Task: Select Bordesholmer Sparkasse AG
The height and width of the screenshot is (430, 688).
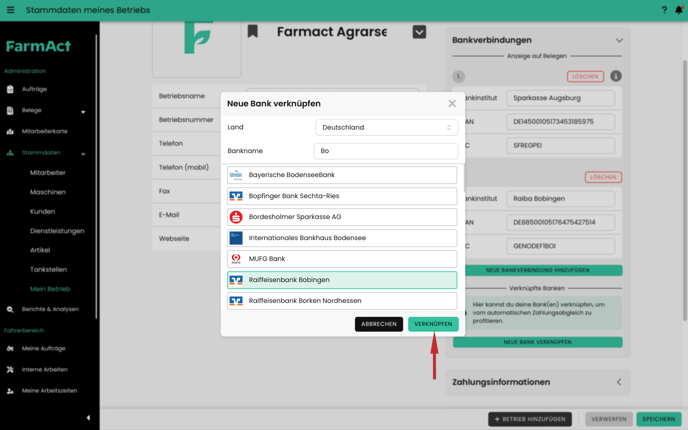Action: pyautogui.click(x=342, y=217)
